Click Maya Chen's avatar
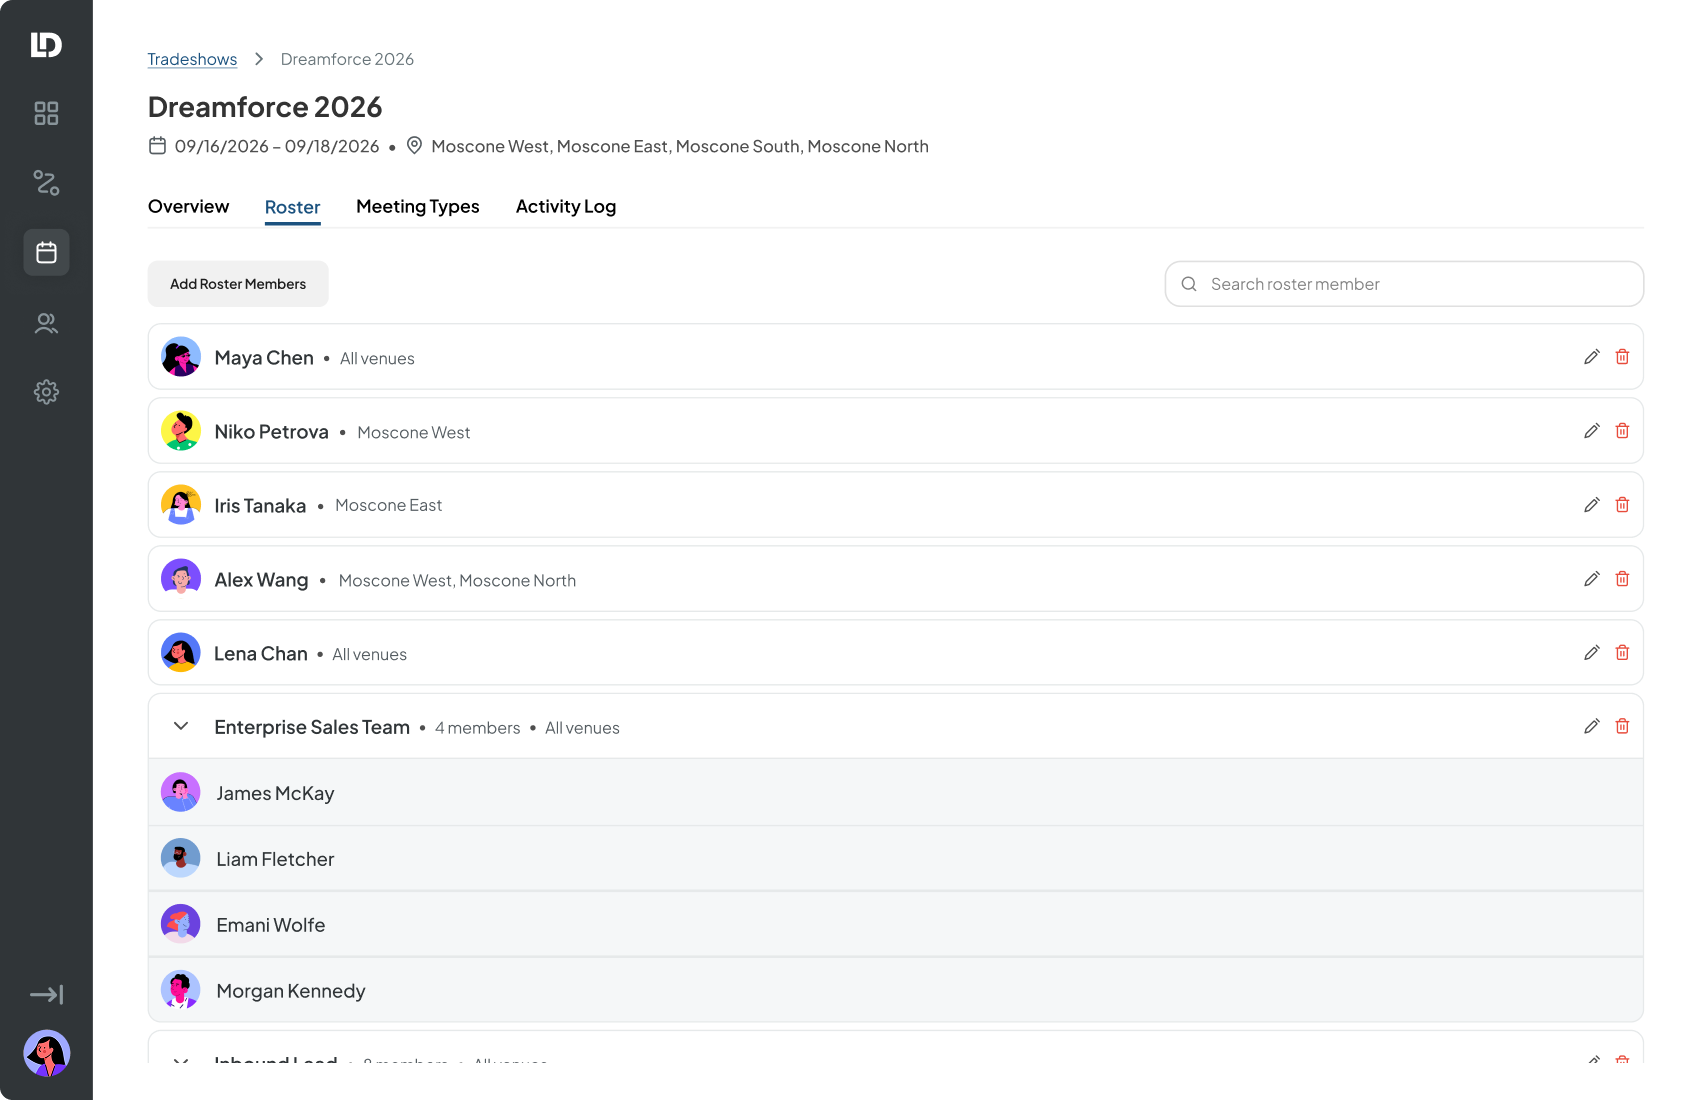 (181, 357)
